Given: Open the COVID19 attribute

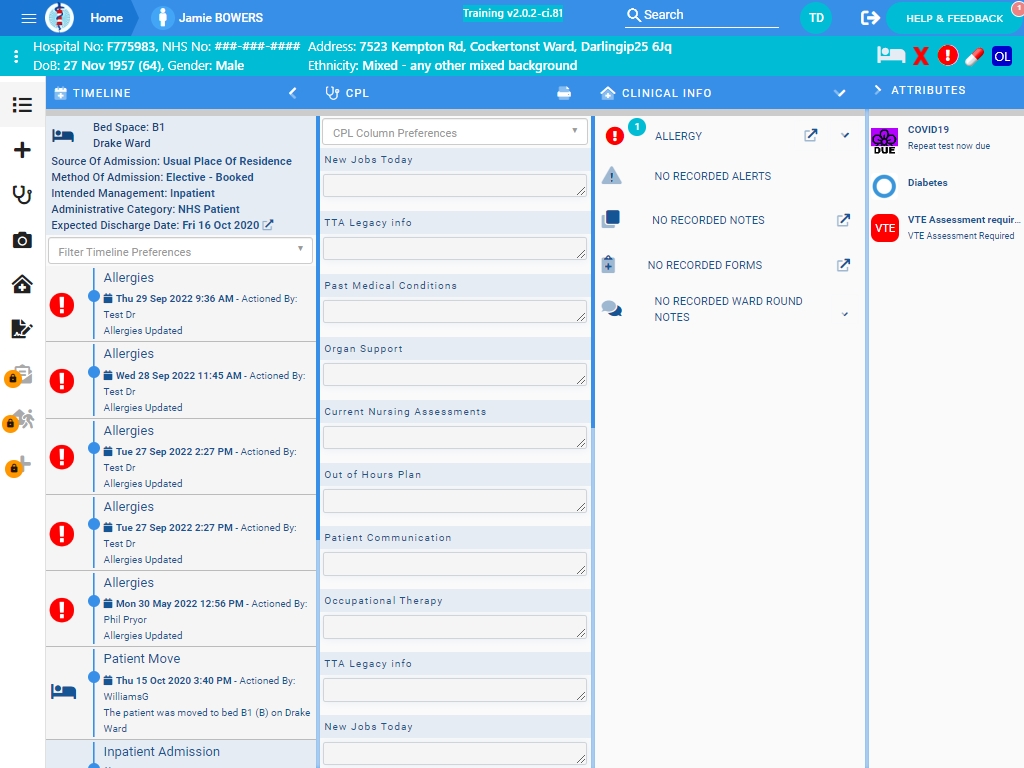Looking at the screenshot, I should tap(946, 138).
